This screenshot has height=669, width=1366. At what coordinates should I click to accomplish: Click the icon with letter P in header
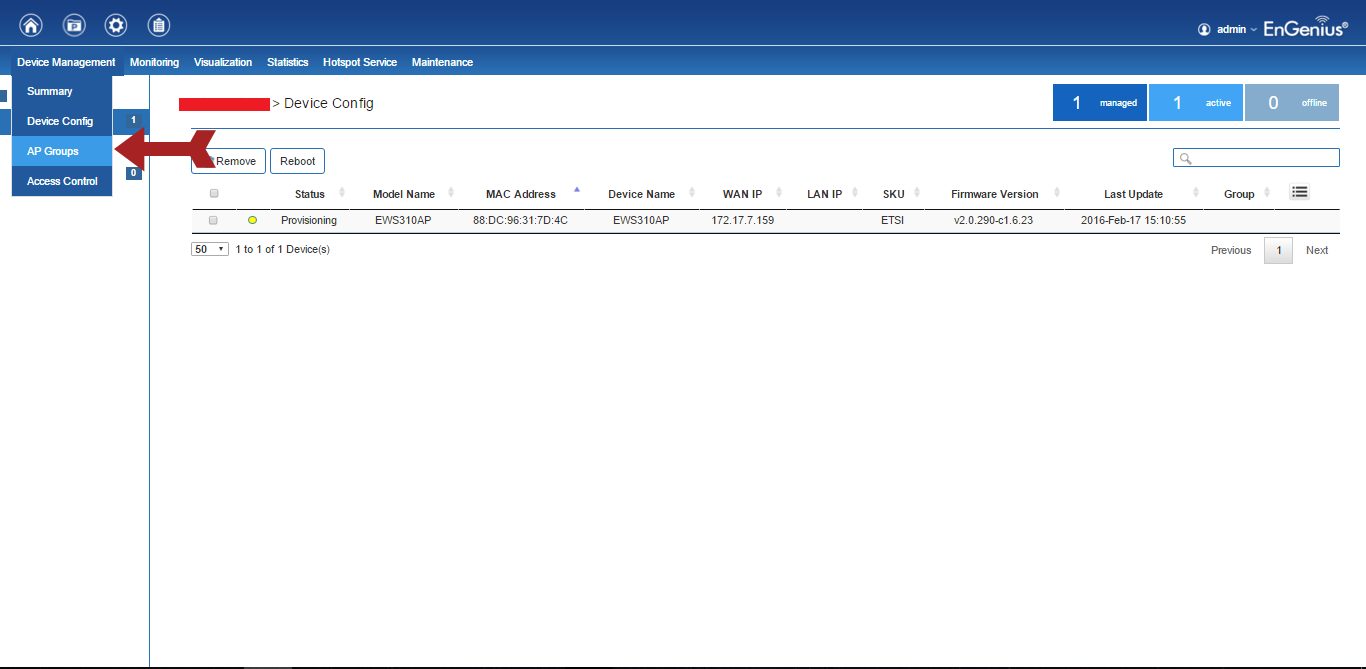pyautogui.click(x=74, y=26)
